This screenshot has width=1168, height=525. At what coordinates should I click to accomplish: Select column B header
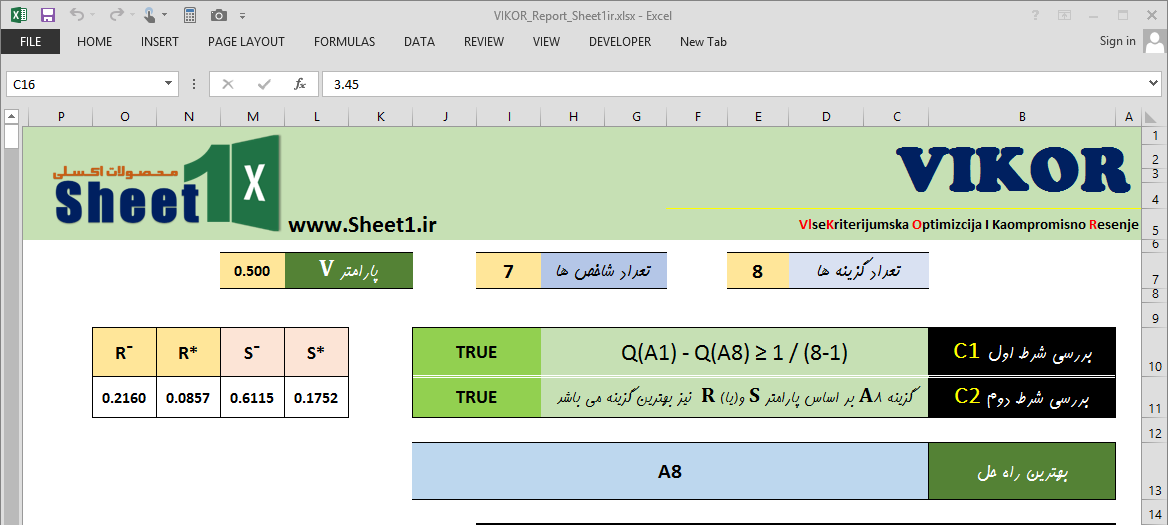click(x=1022, y=116)
